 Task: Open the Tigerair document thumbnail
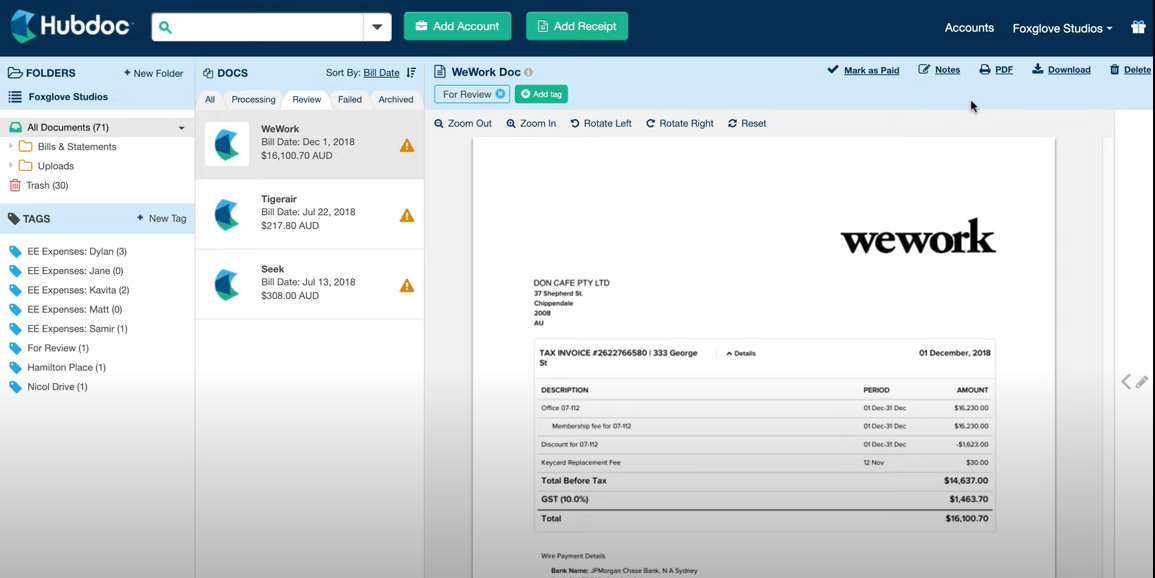(227, 214)
